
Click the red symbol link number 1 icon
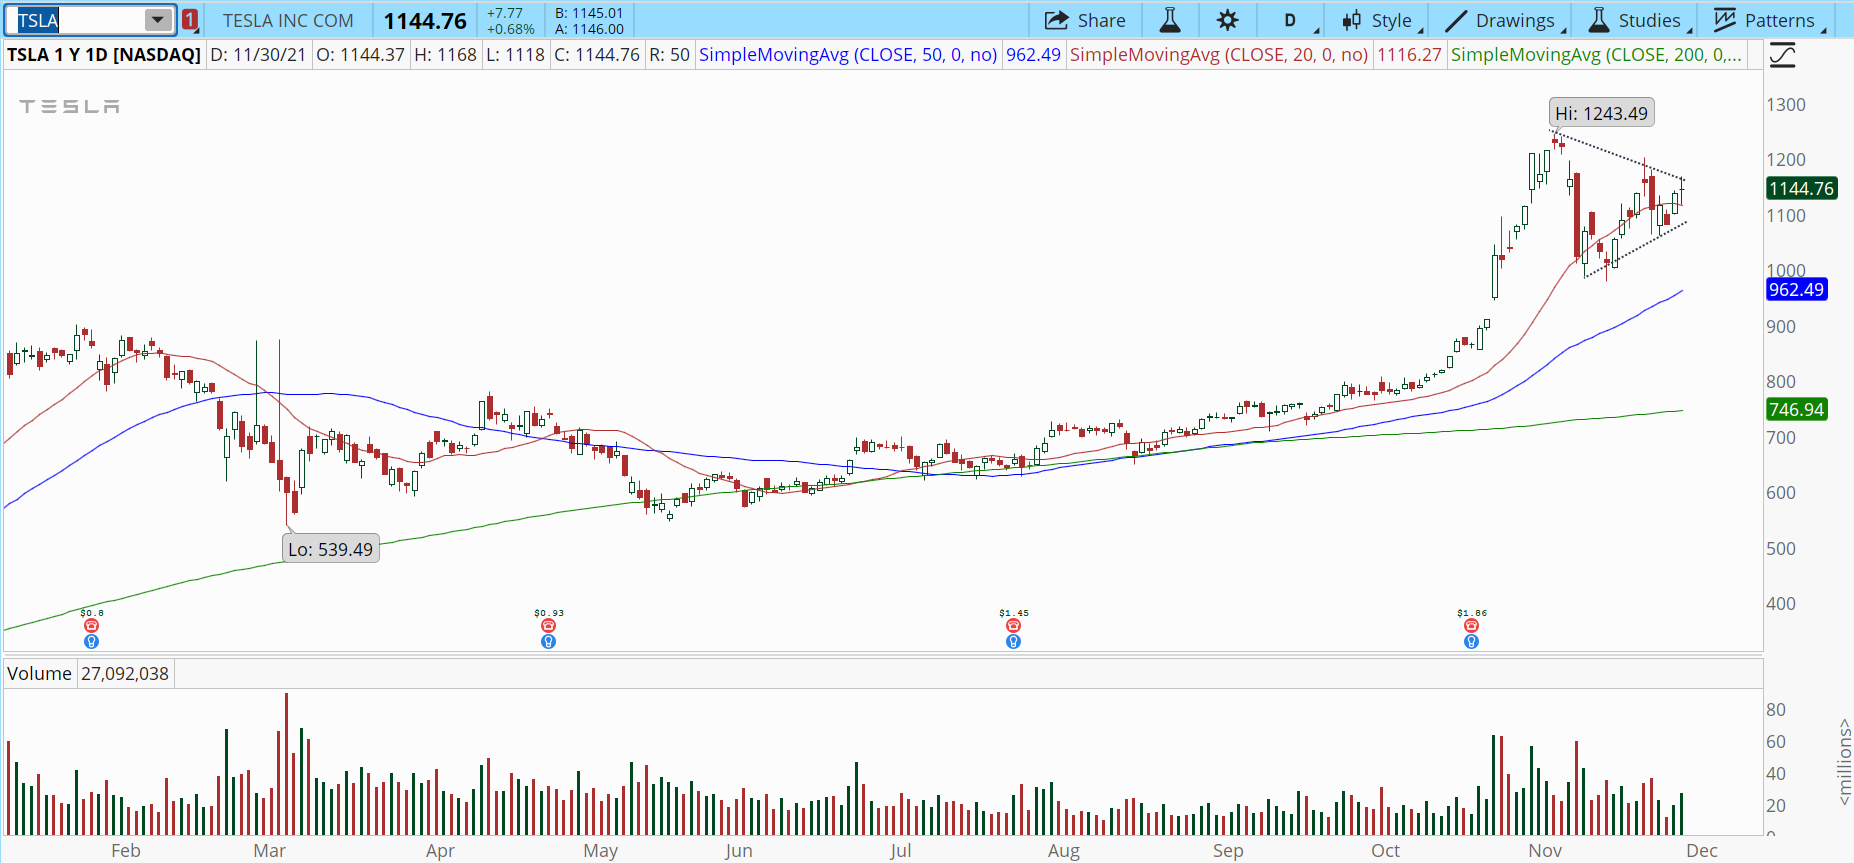tap(190, 20)
